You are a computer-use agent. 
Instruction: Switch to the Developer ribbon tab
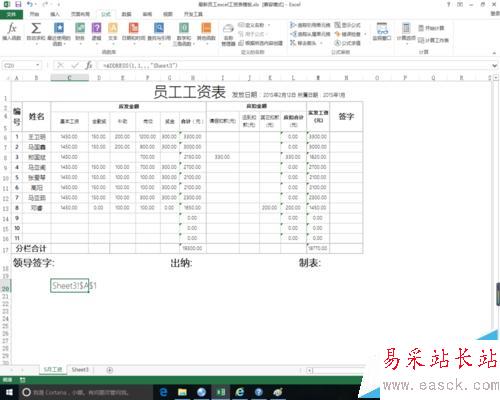point(193,14)
